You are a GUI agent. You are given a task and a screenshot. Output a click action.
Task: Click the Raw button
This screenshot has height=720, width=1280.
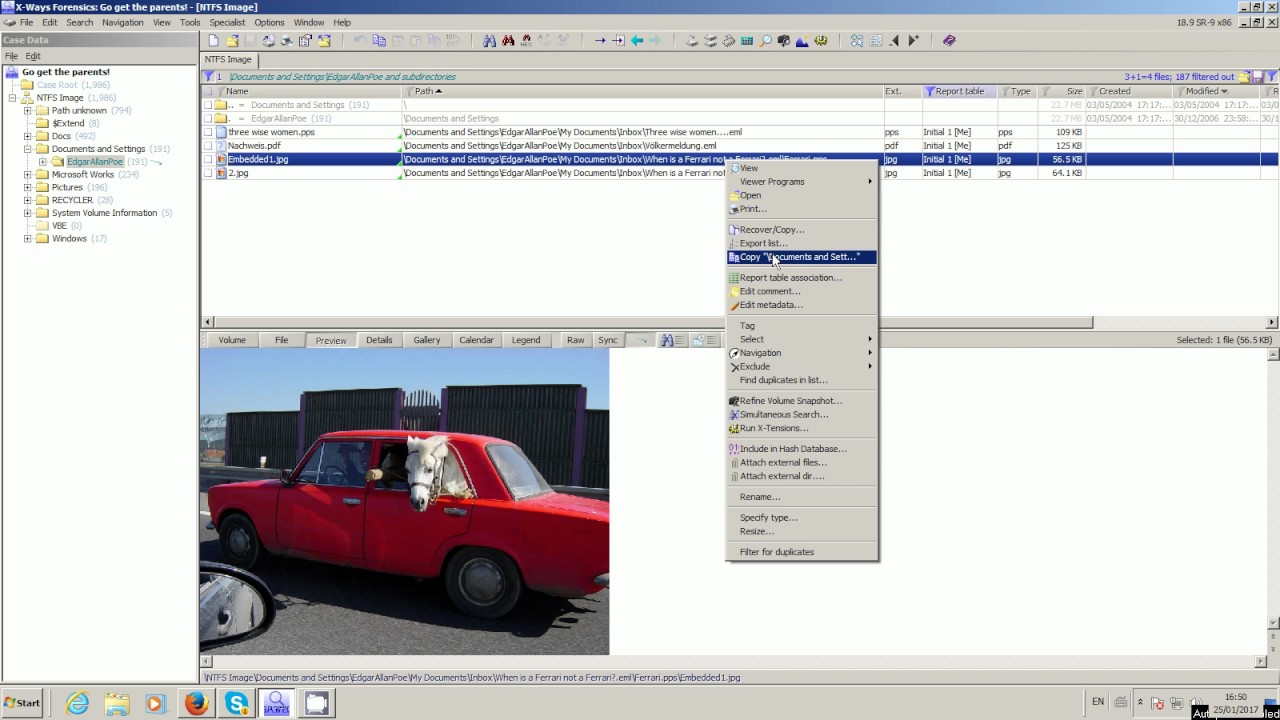[x=575, y=340]
